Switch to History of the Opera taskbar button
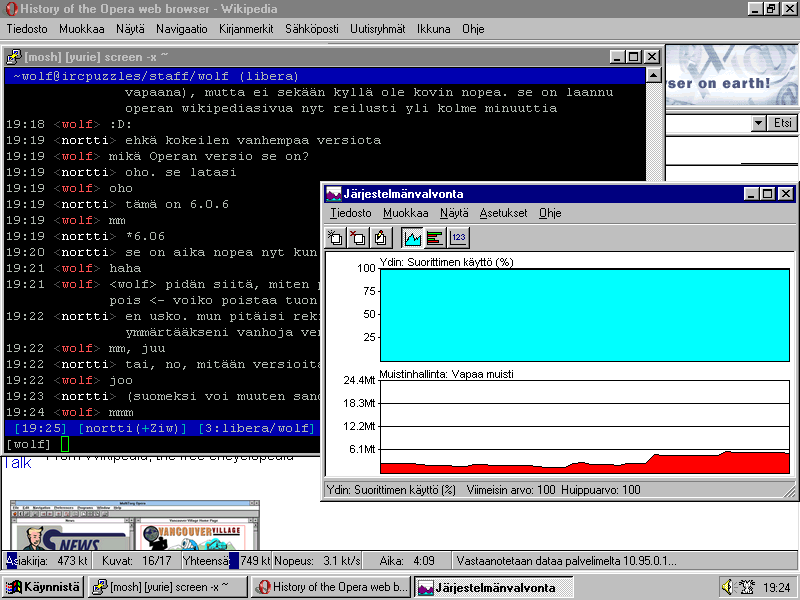Screen dimensions: 800x600 point(331,587)
